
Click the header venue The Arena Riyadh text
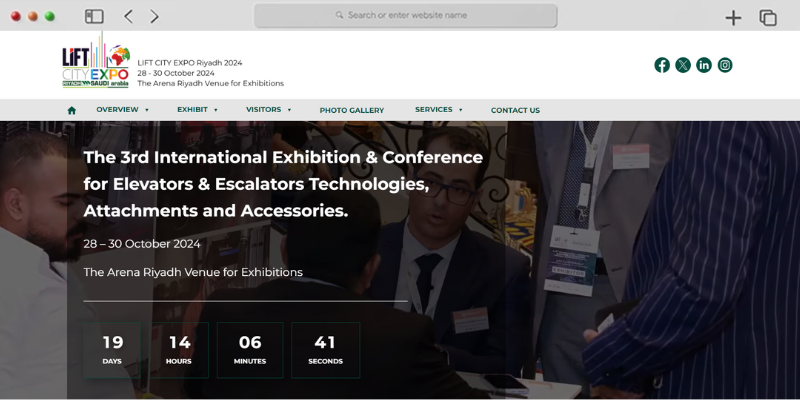[x=211, y=83]
